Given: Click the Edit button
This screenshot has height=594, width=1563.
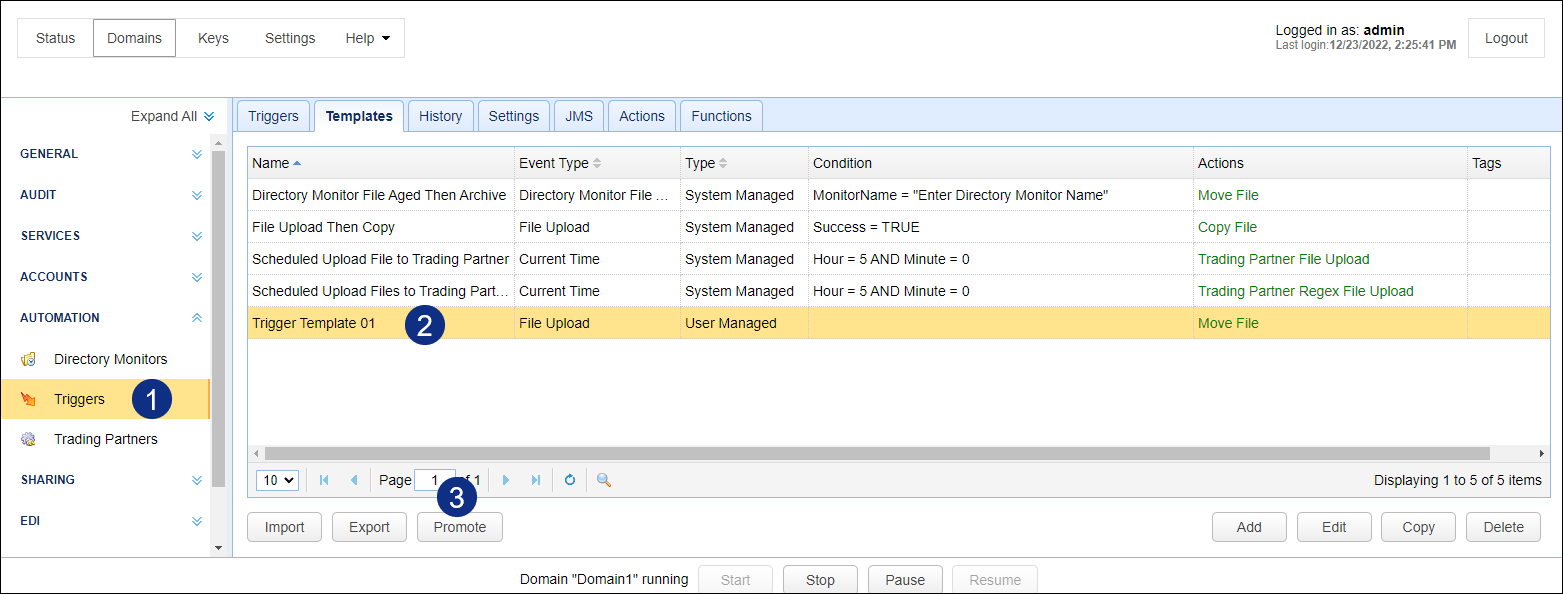Looking at the screenshot, I should click(1334, 527).
